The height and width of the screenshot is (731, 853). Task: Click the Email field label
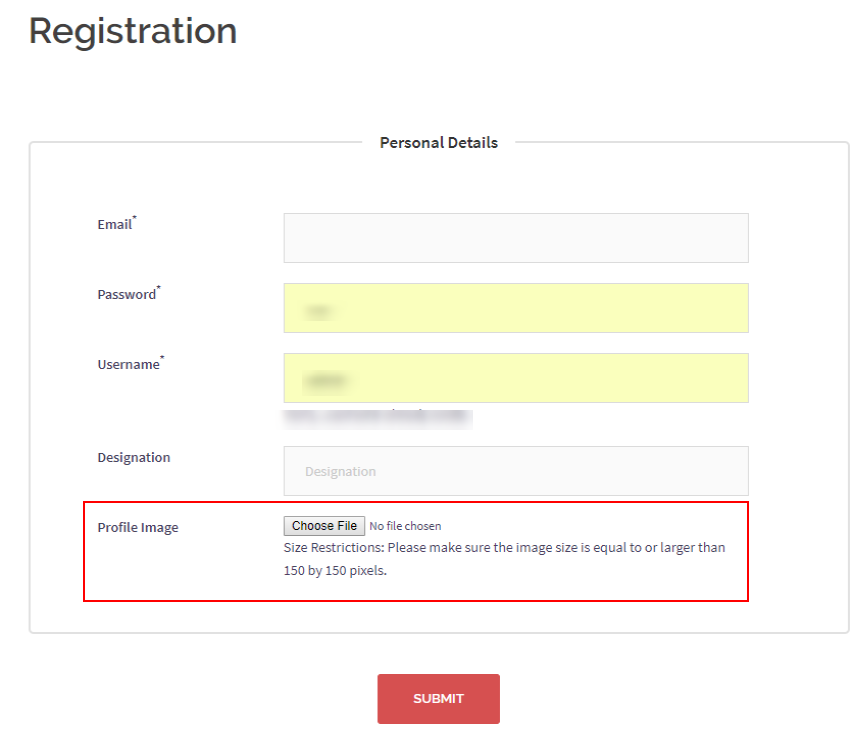point(114,225)
